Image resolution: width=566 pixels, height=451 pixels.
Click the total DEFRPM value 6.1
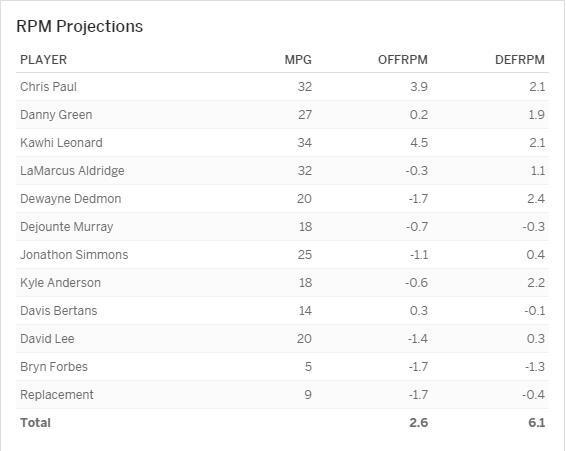[536, 422]
